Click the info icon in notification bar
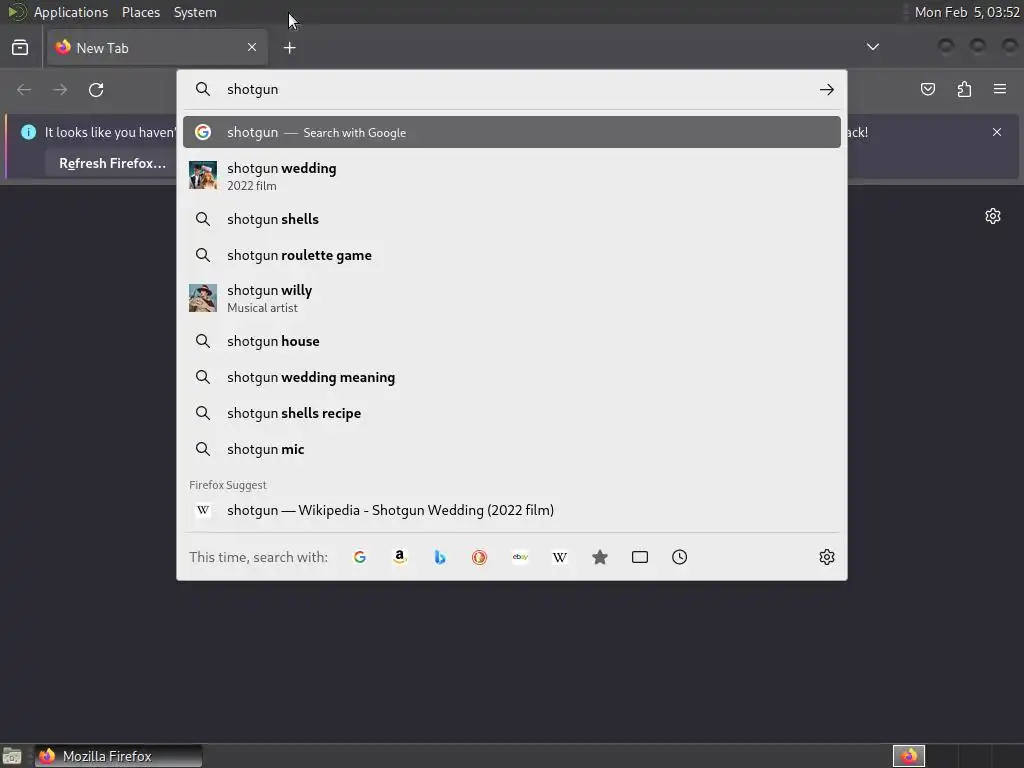The image size is (1024, 768). (x=28, y=132)
